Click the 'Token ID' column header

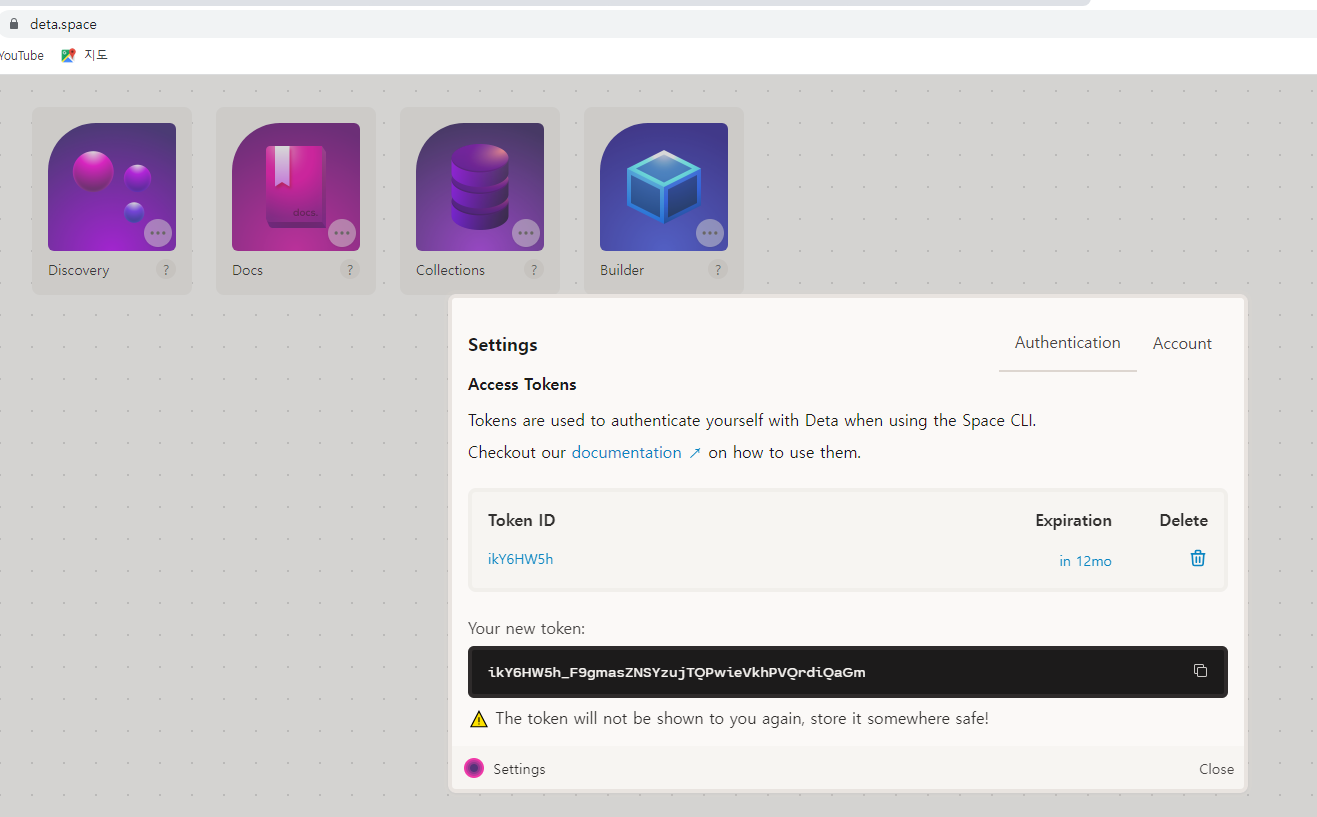(521, 520)
